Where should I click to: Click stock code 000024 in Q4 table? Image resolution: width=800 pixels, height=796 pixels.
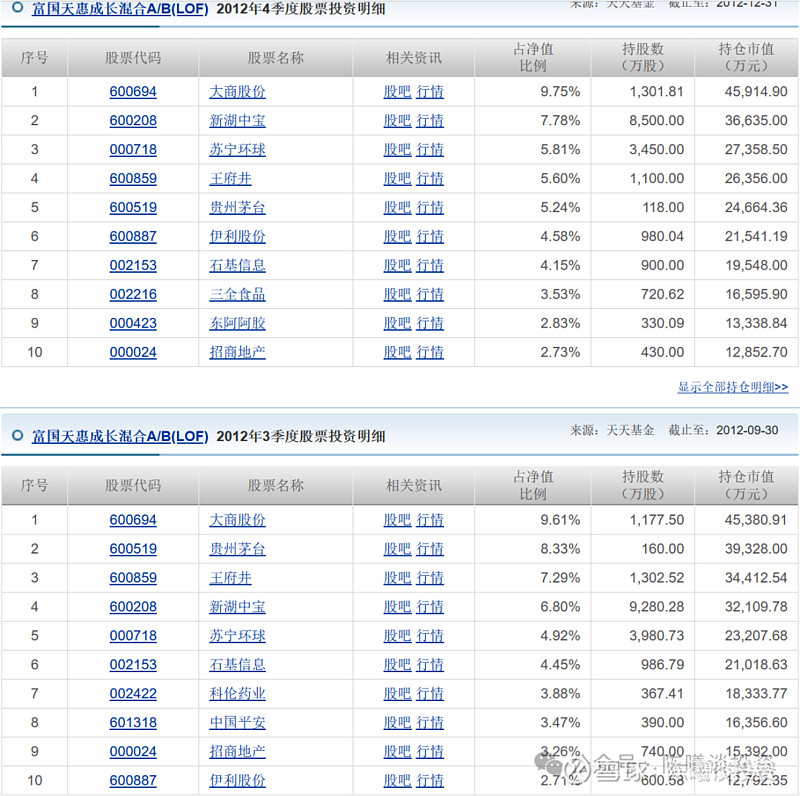(x=133, y=352)
